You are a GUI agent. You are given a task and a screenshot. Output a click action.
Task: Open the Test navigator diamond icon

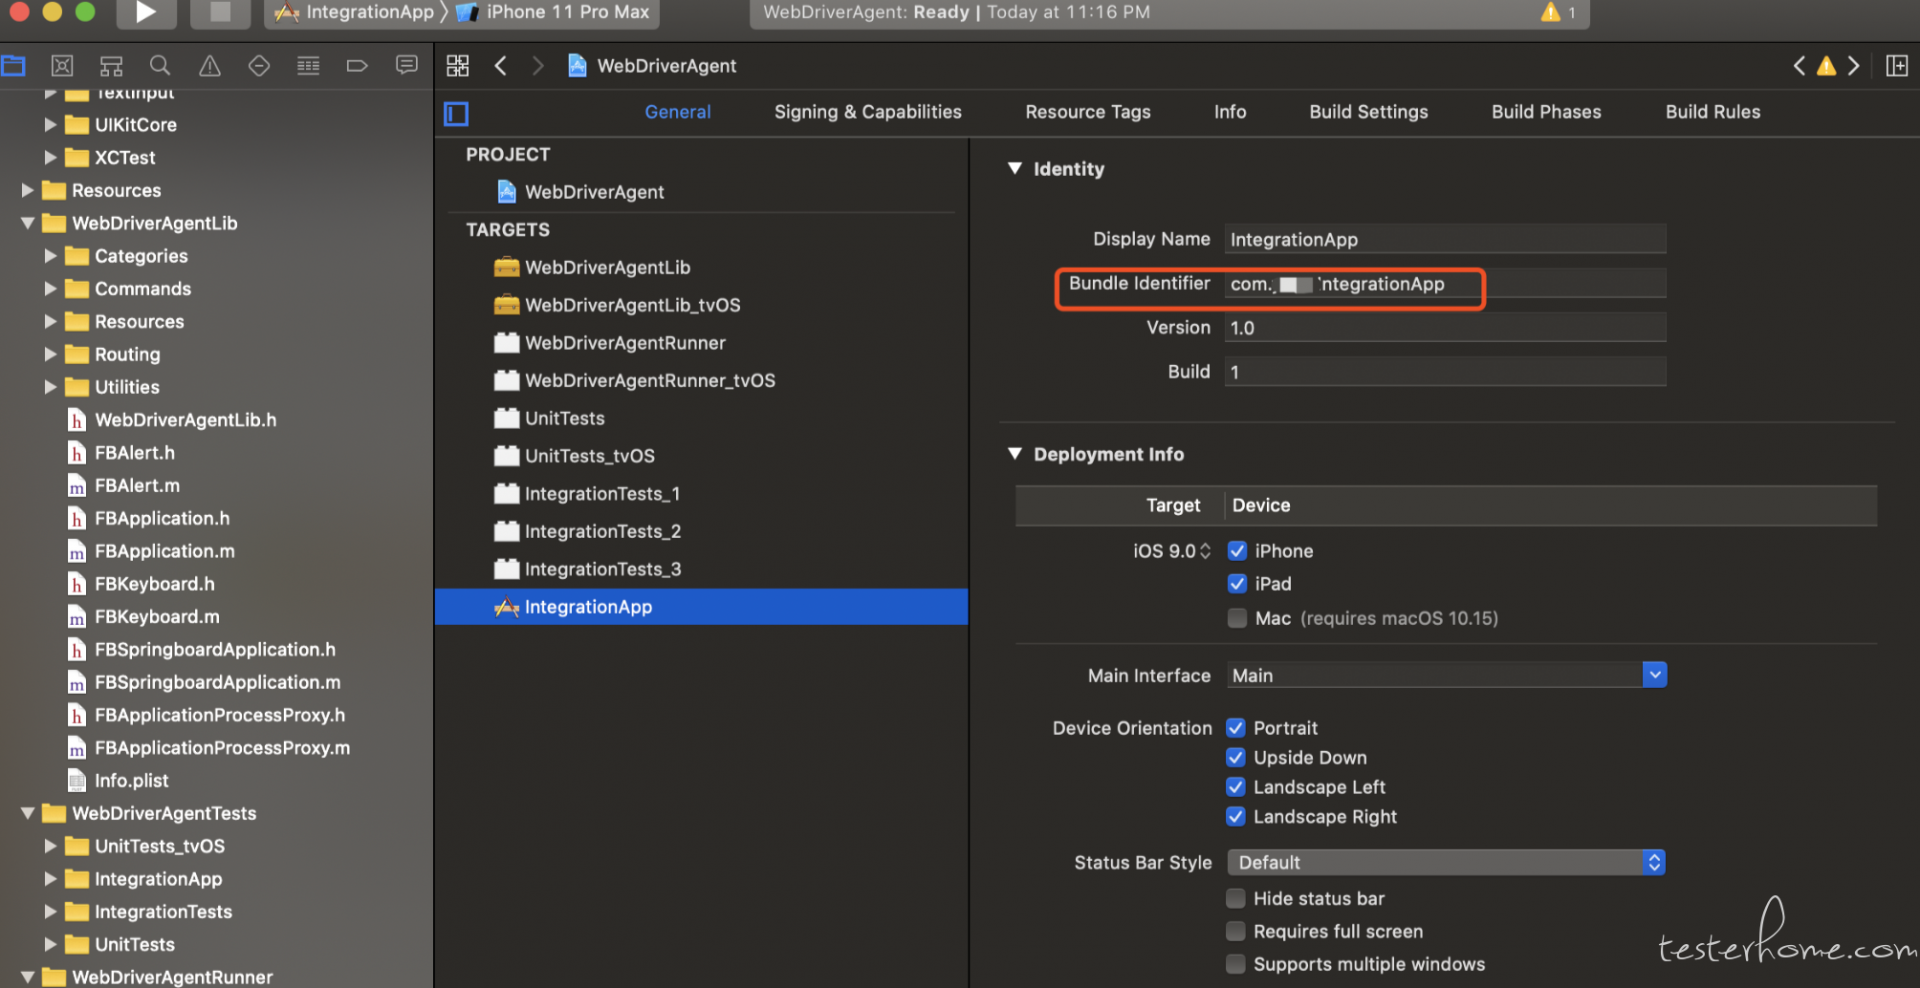click(259, 66)
